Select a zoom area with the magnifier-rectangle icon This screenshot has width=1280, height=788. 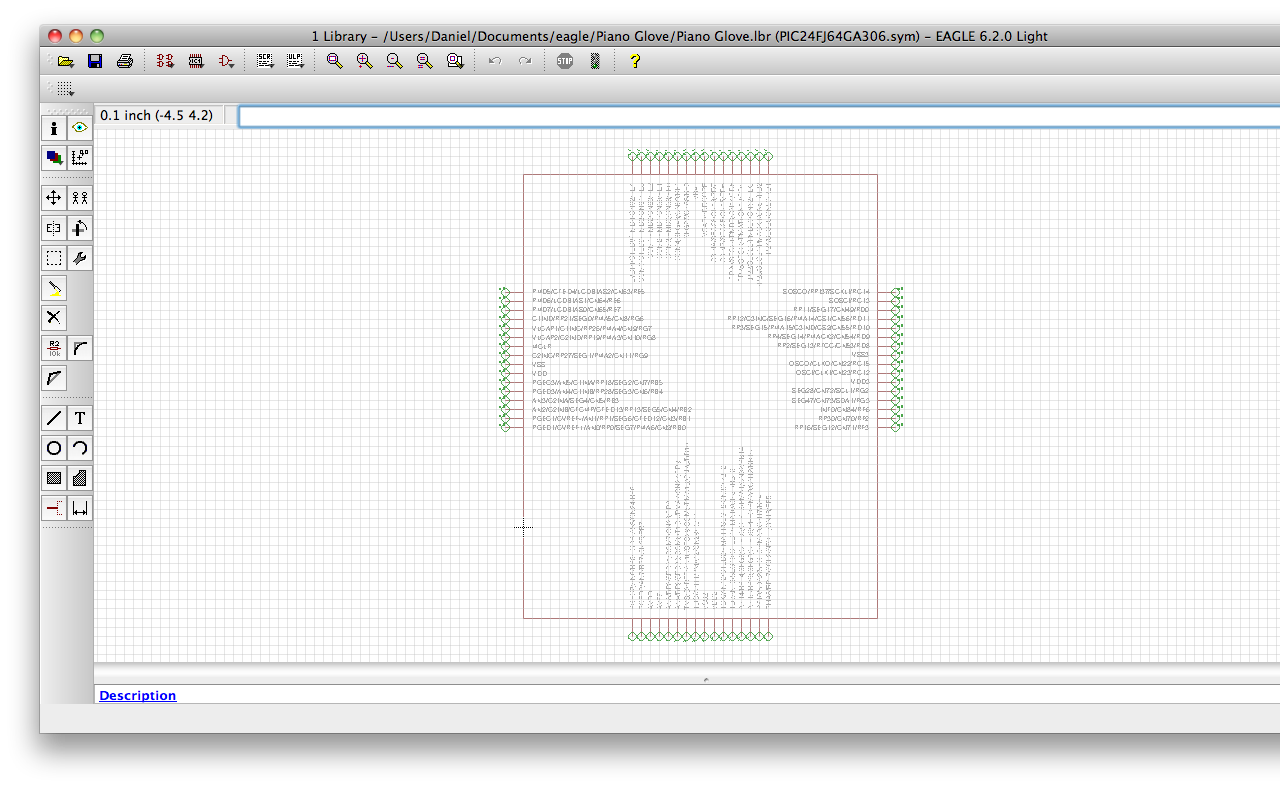click(455, 61)
